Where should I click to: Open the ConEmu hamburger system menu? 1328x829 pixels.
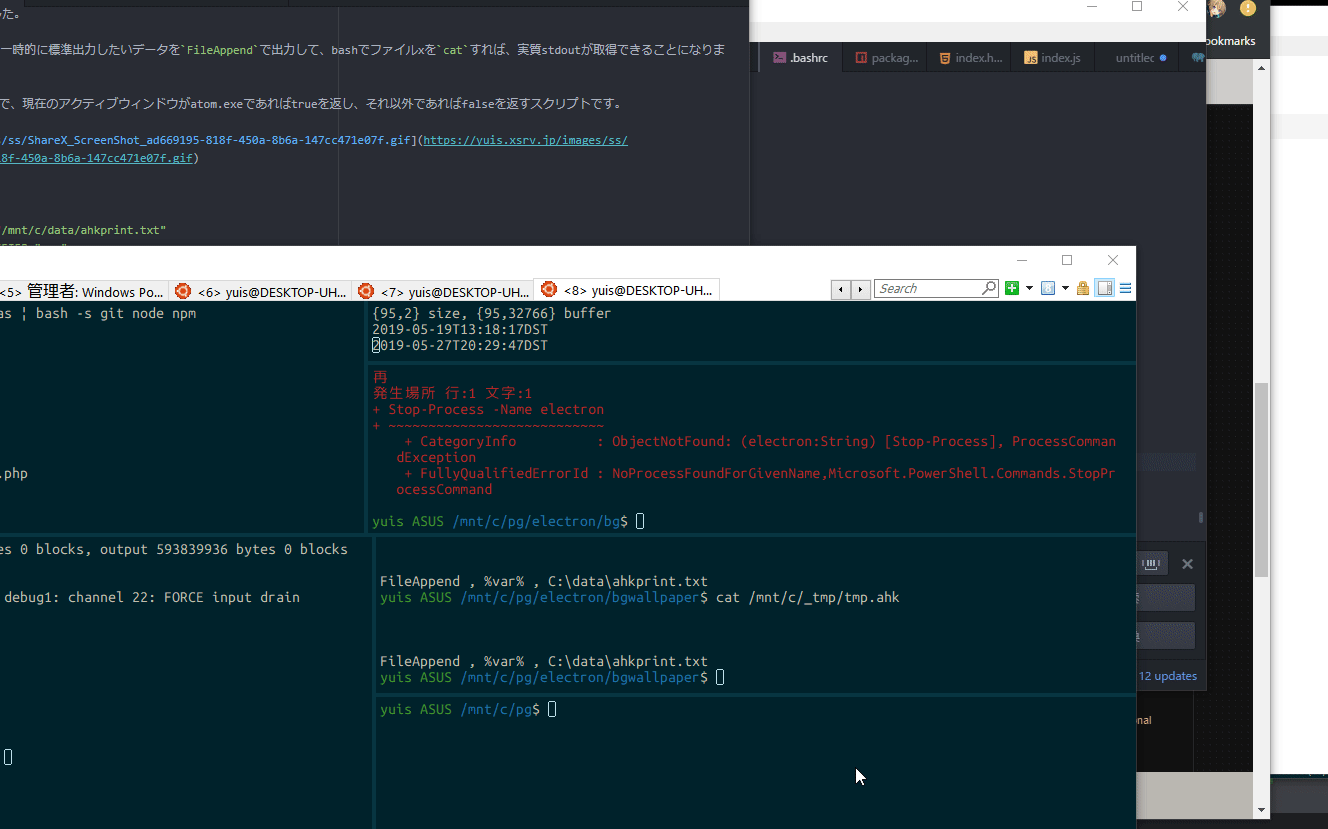(x=1125, y=289)
